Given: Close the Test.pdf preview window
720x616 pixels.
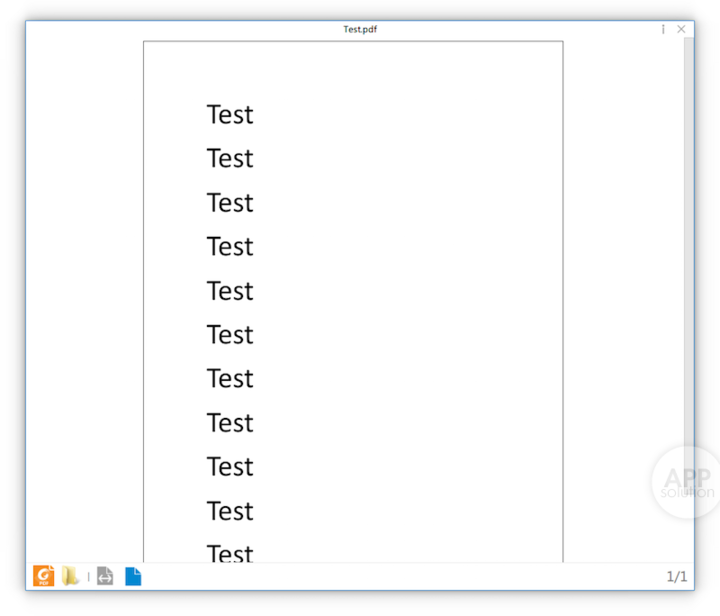Looking at the screenshot, I should pyautogui.click(x=682, y=29).
